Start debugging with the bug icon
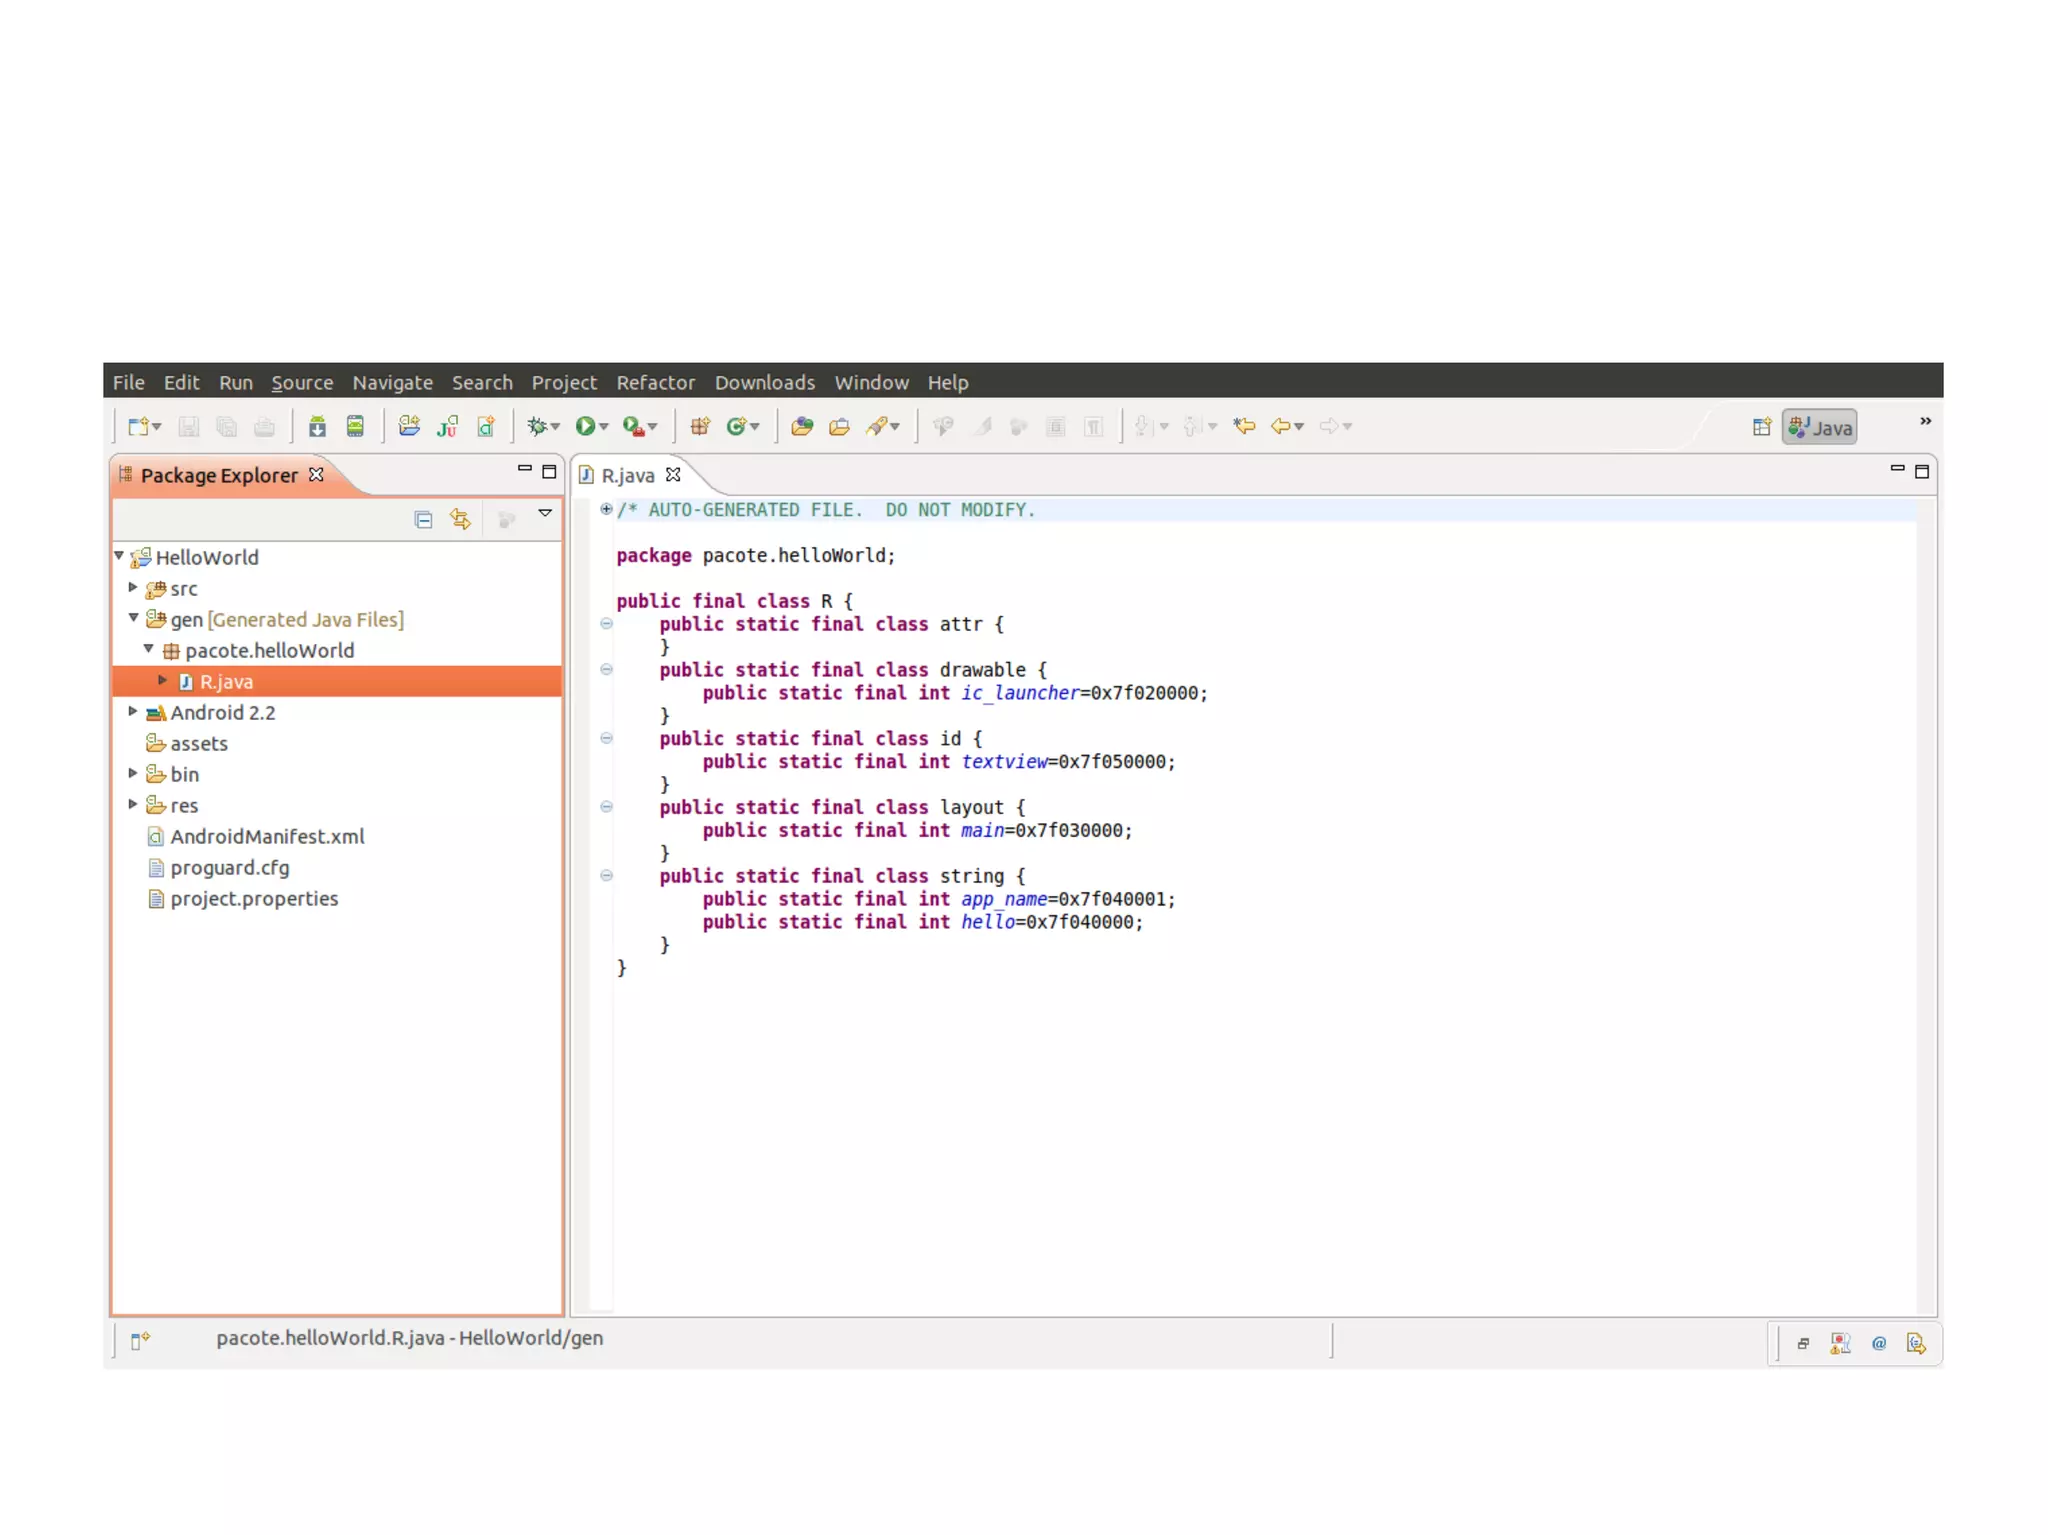This screenshot has height=1535, width=2048. pos(538,427)
